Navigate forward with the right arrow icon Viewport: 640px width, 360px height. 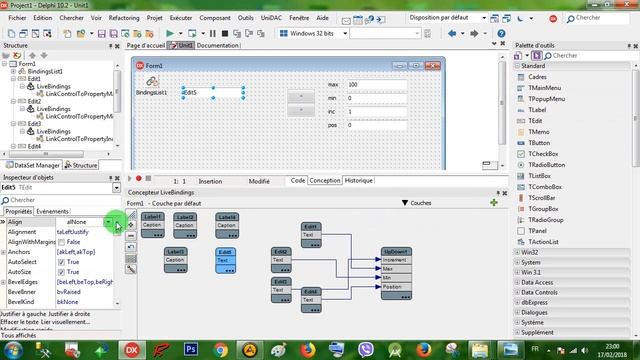point(474,33)
